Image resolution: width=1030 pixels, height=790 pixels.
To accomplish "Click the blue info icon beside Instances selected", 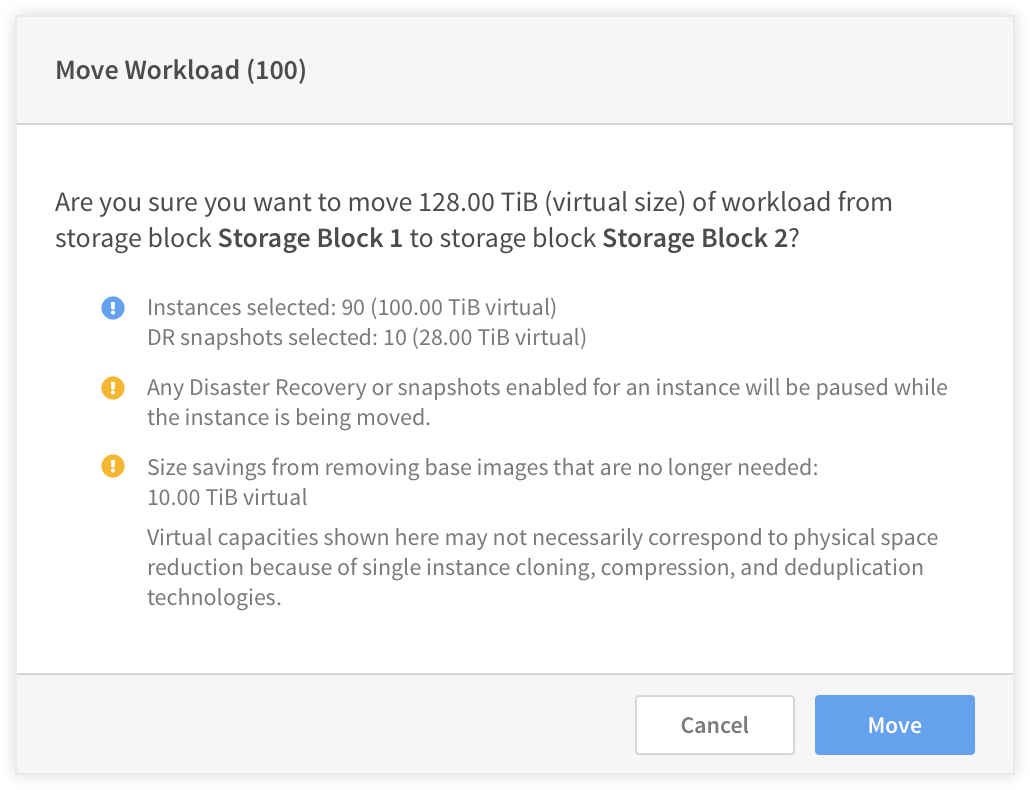I will coord(113,307).
